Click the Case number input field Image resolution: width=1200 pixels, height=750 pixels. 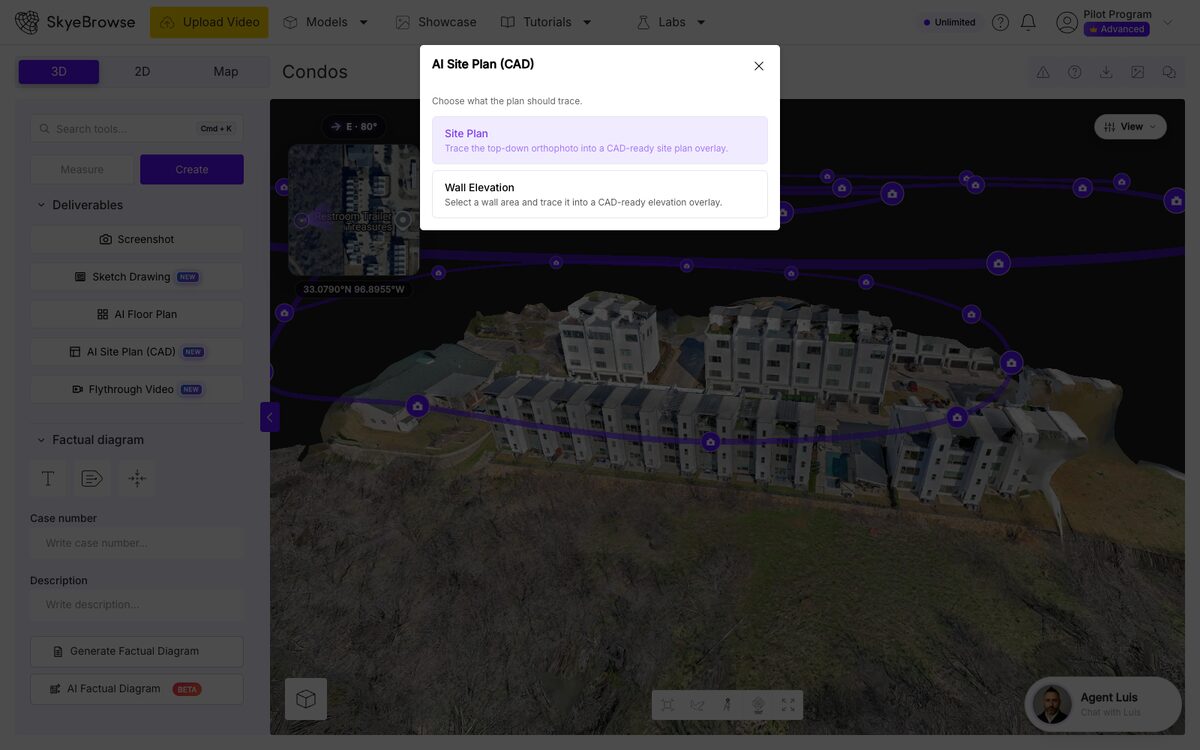(137, 543)
